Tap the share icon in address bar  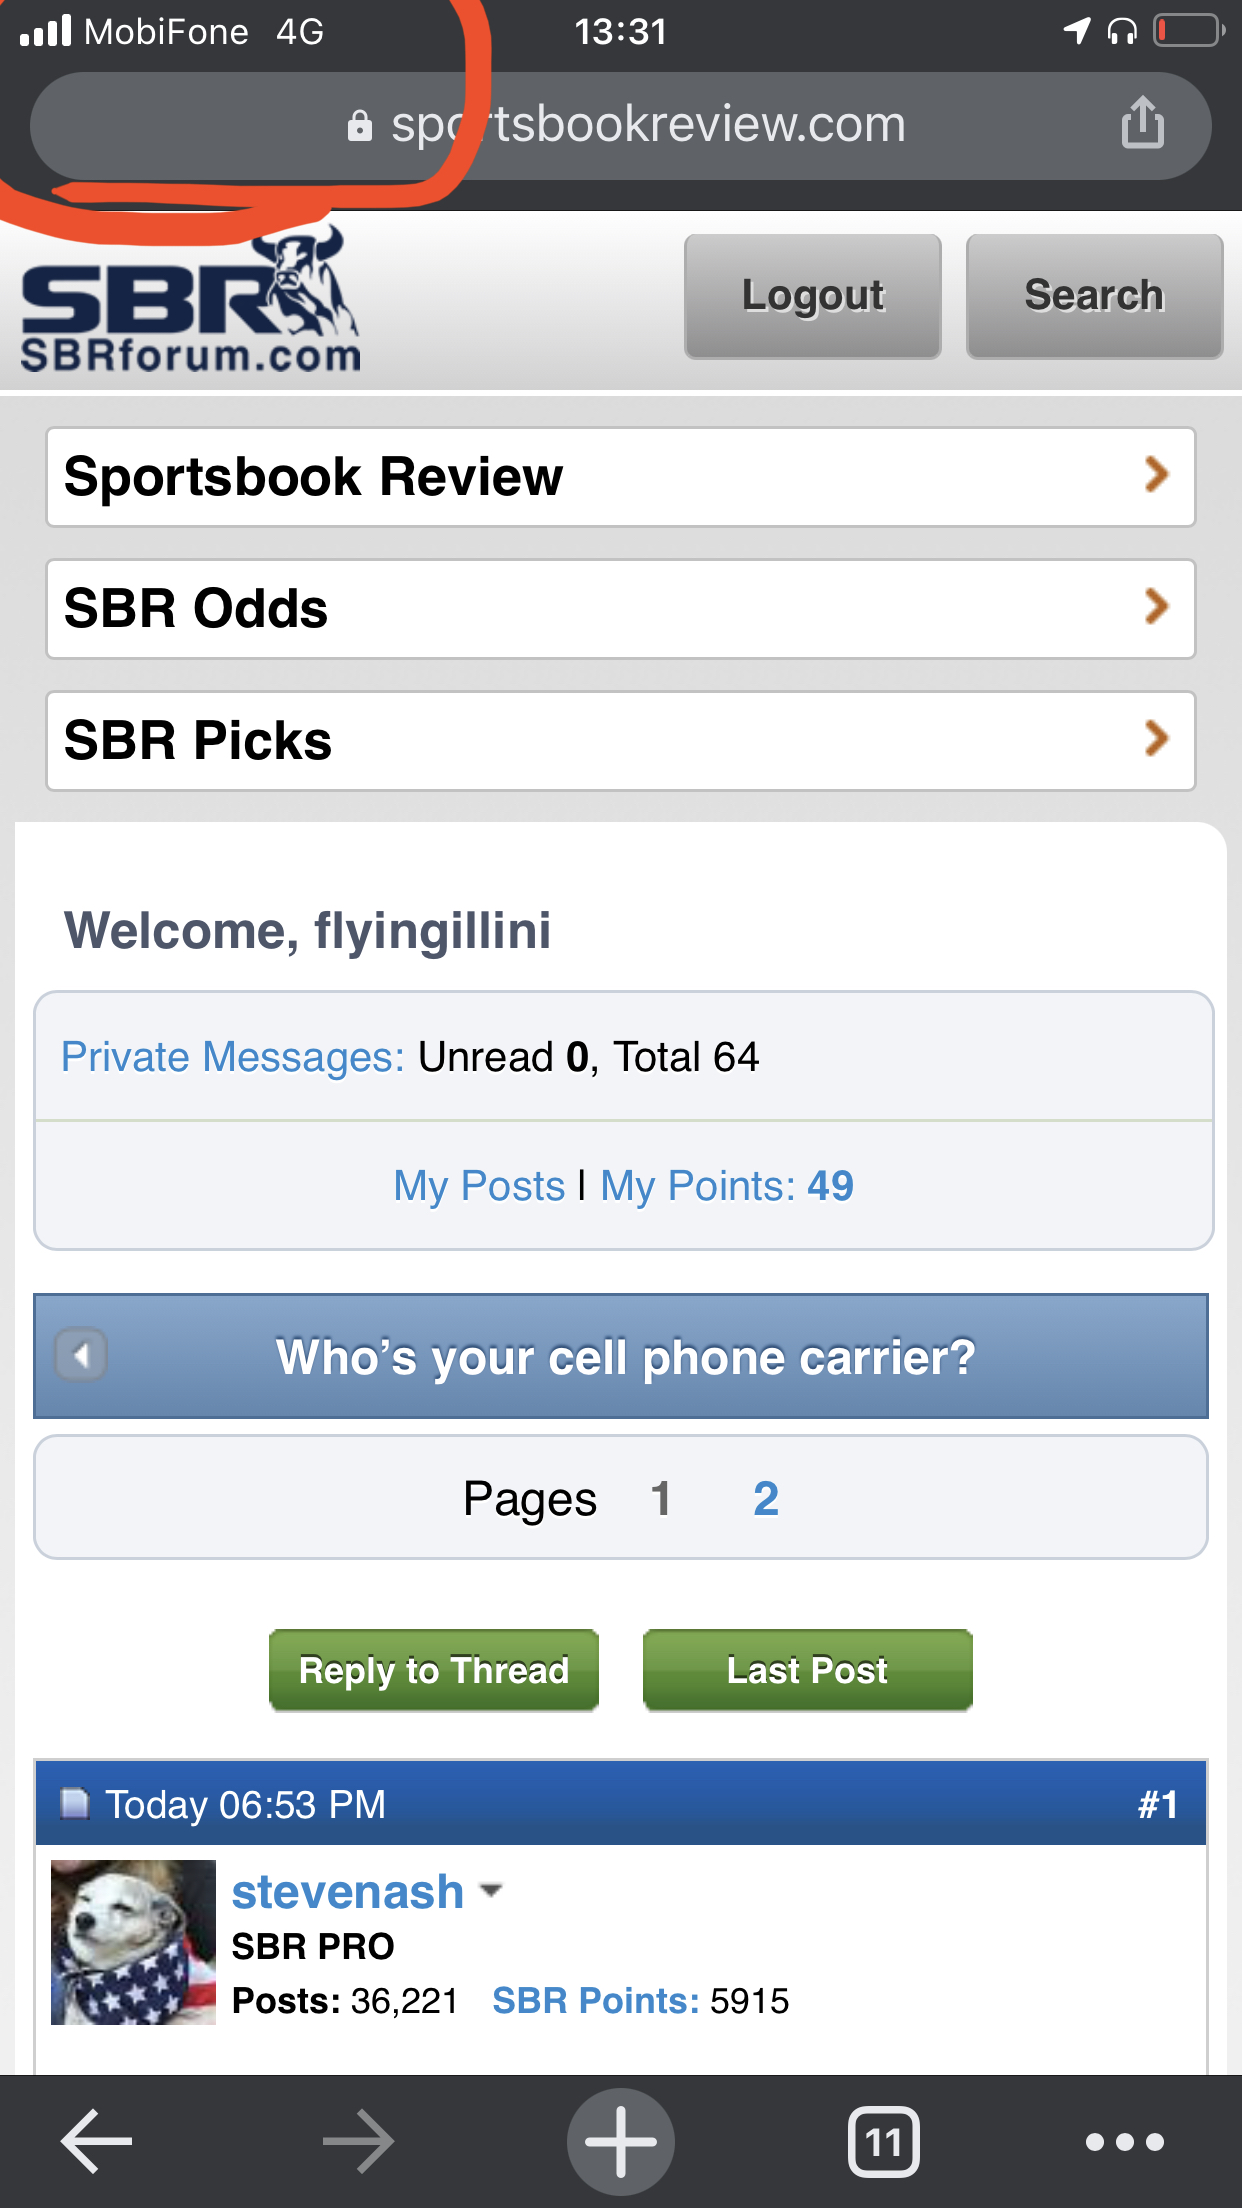1142,124
